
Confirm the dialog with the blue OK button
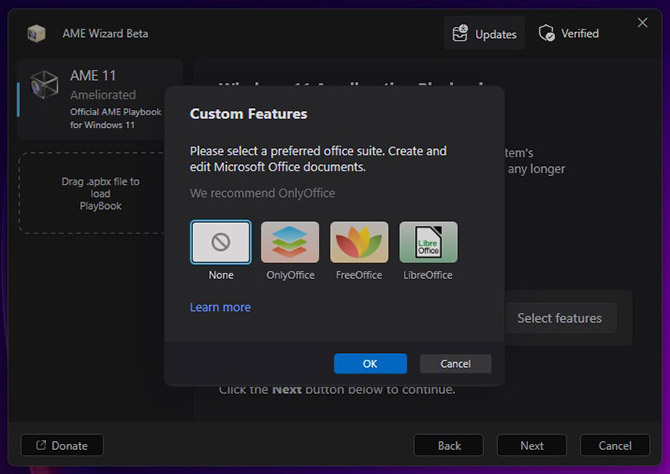click(370, 363)
